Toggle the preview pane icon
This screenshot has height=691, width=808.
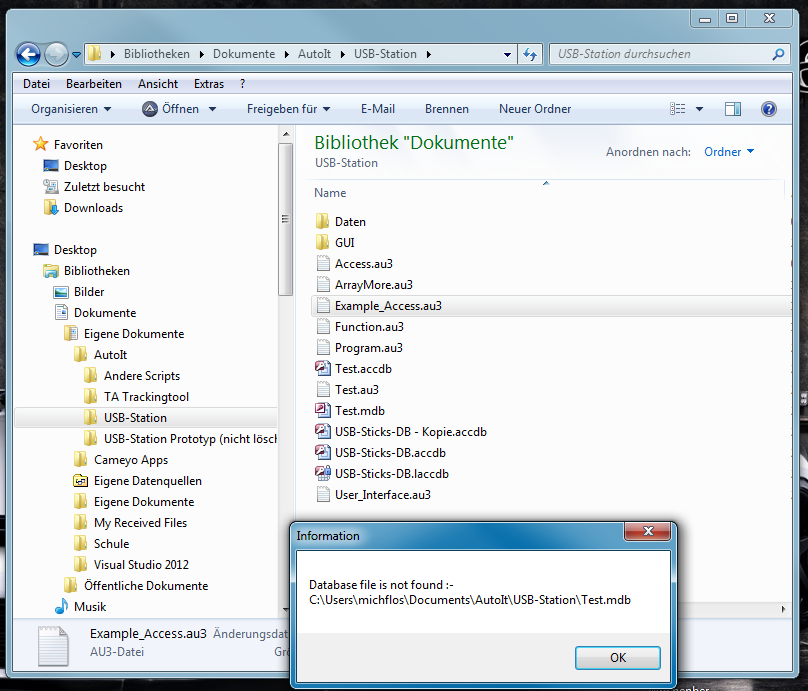point(733,109)
